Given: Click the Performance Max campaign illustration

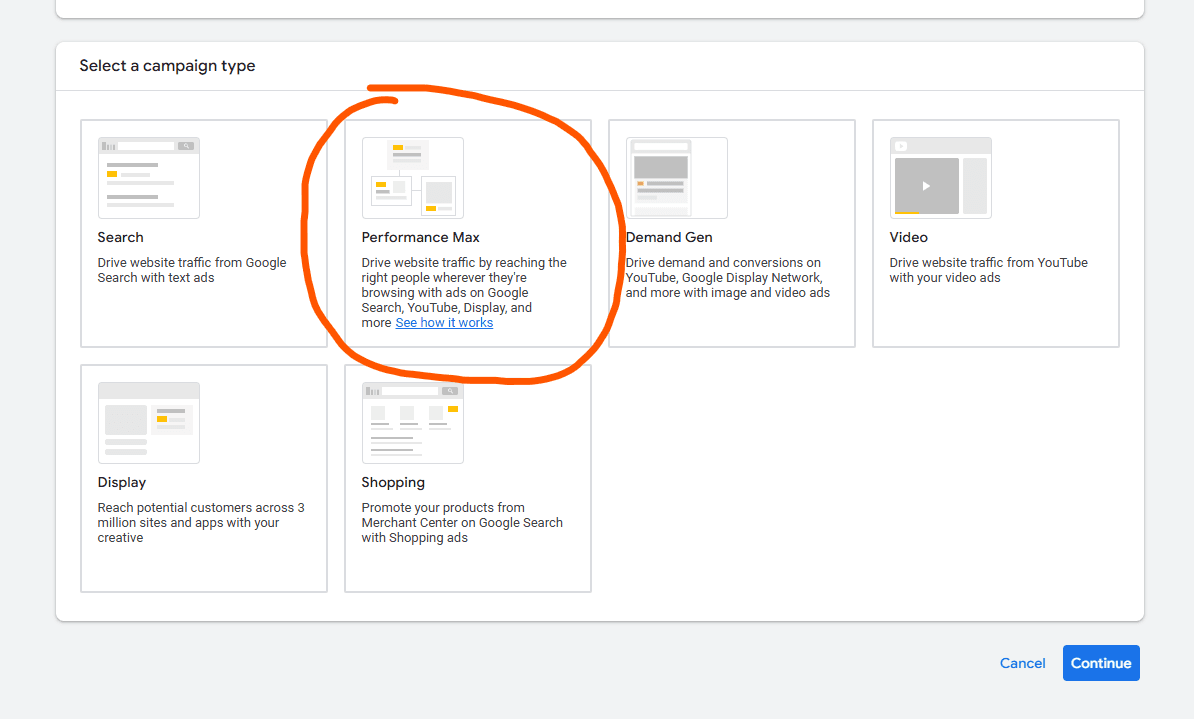Looking at the screenshot, I should pos(412,178).
